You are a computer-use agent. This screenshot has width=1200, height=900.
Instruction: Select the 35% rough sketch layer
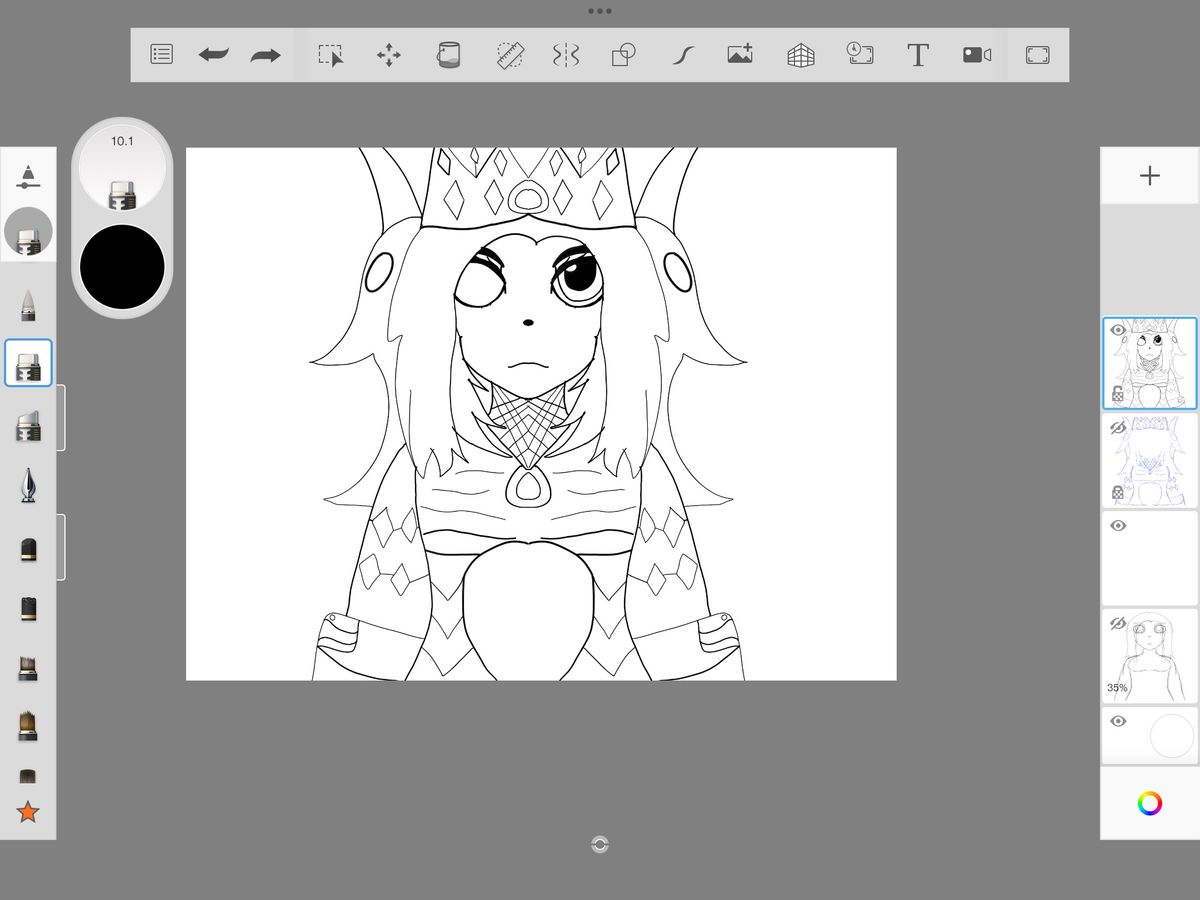(x=1150, y=656)
